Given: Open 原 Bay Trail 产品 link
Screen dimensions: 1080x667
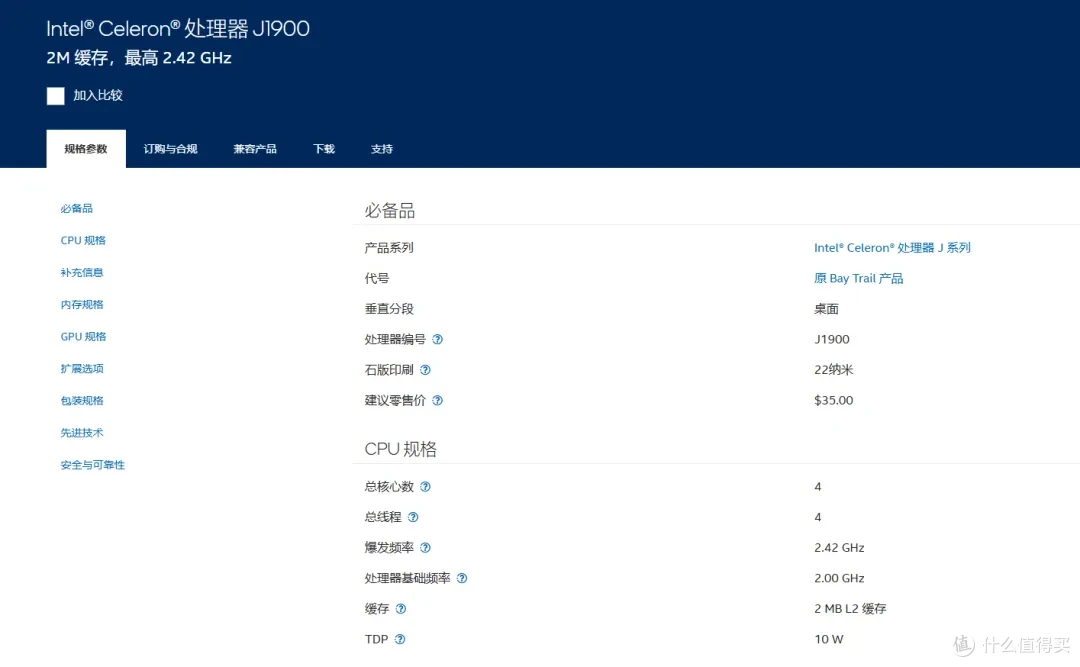Looking at the screenshot, I should pyautogui.click(x=858, y=278).
